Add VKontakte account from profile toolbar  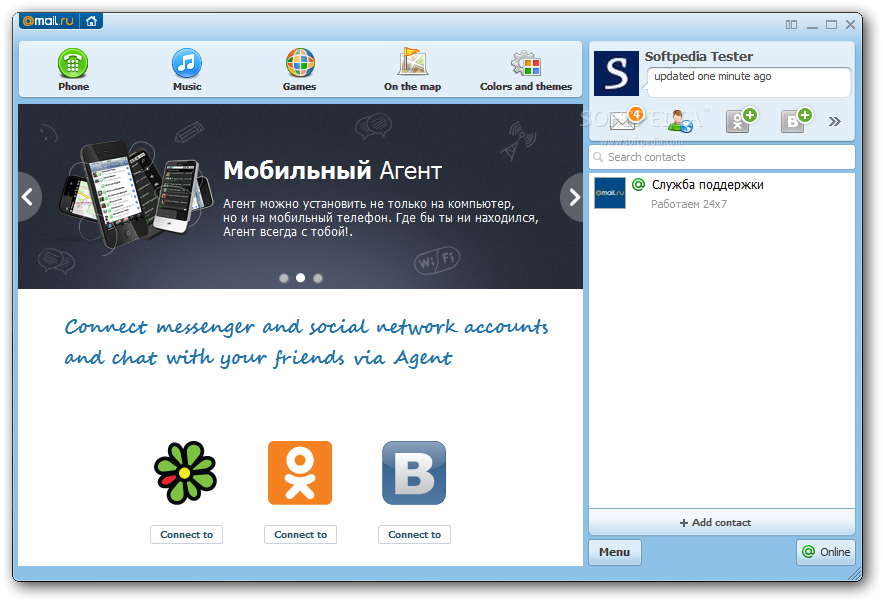pyautogui.click(x=796, y=119)
